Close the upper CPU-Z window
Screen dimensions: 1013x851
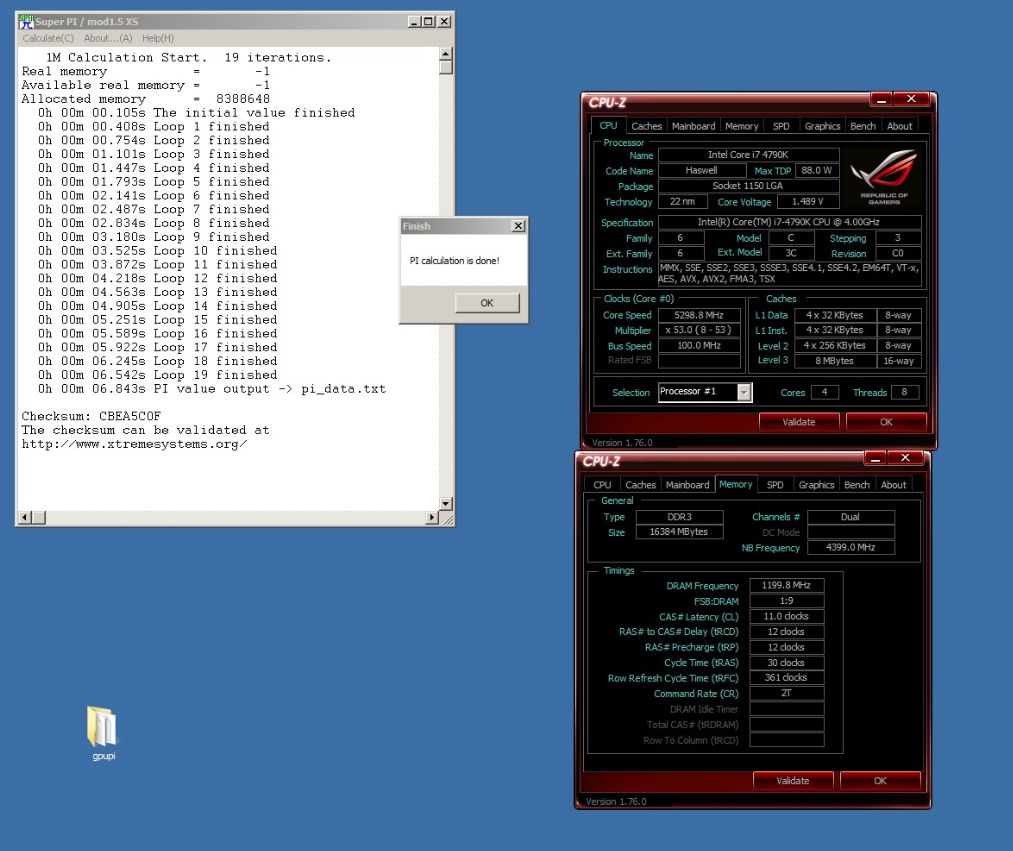pyautogui.click(x=911, y=99)
